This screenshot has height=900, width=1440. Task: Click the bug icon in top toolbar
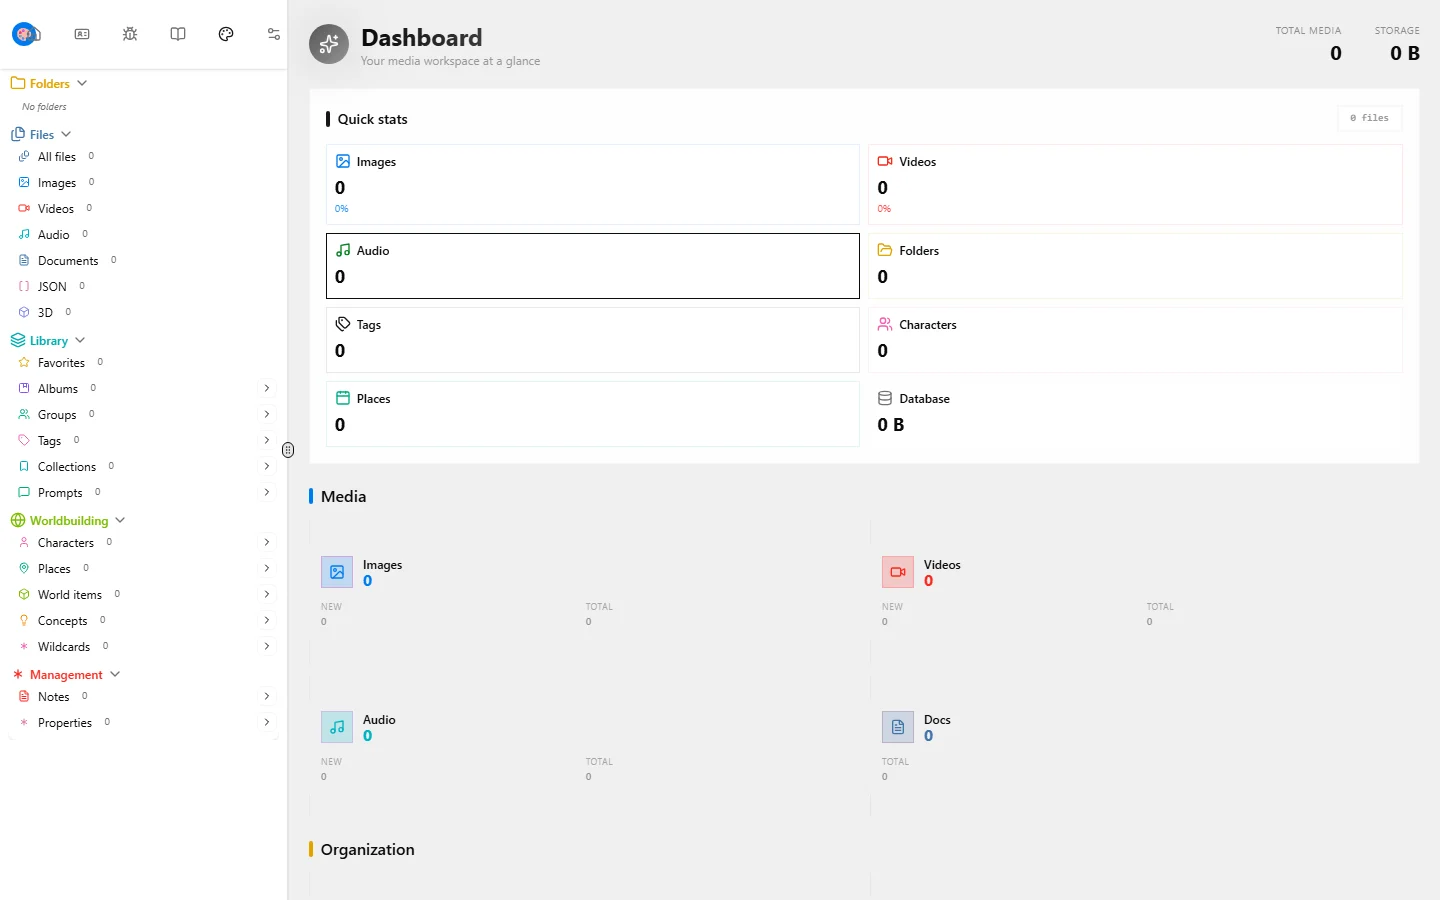(x=130, y=34)
